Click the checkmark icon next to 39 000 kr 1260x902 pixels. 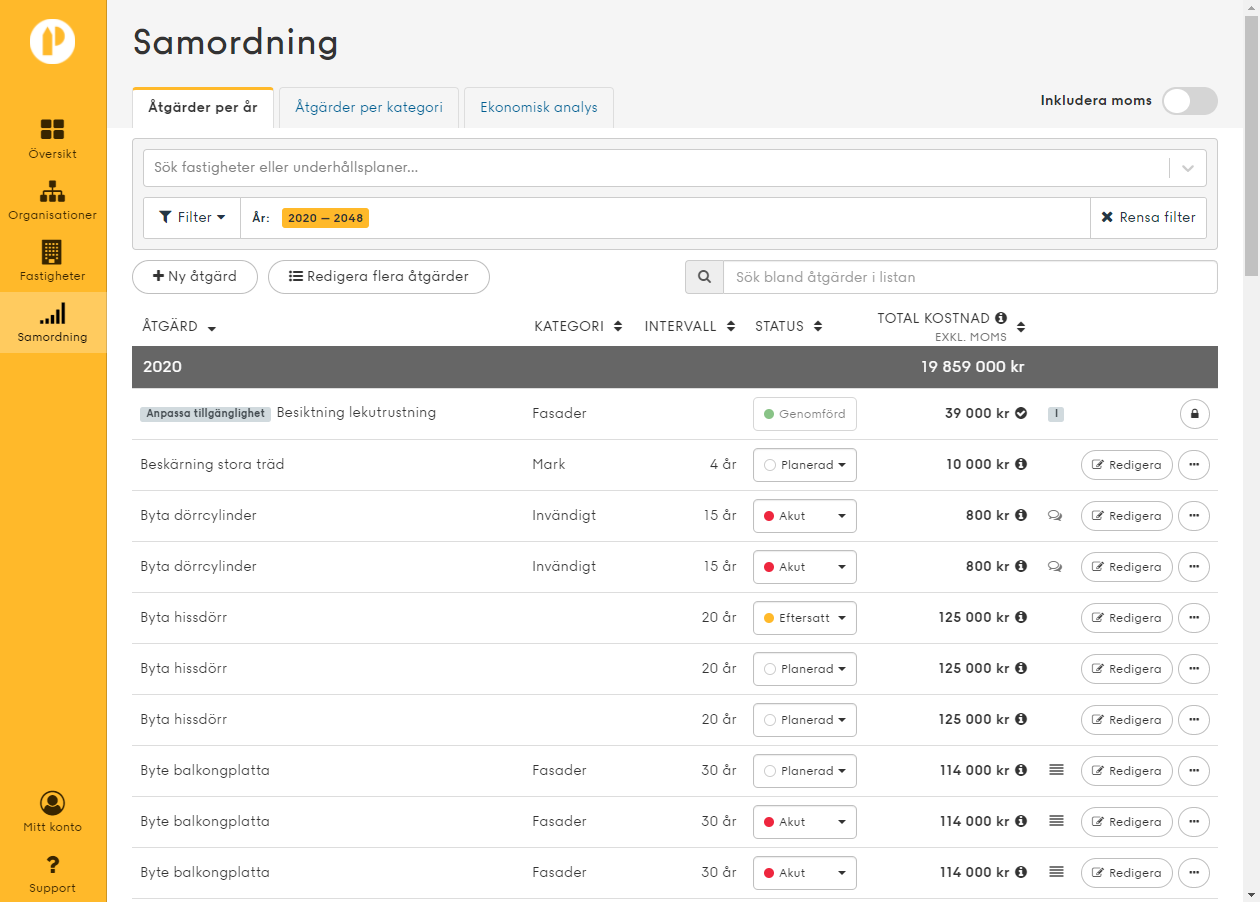1021,413
